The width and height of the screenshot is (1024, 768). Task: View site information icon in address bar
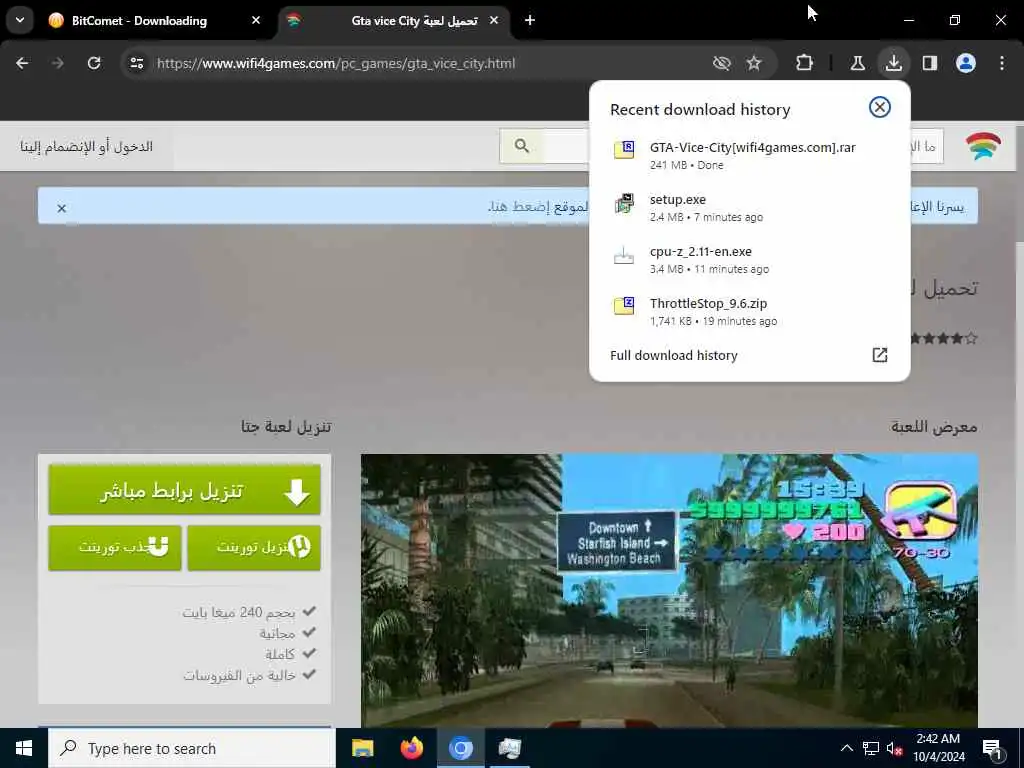(136, 63)
